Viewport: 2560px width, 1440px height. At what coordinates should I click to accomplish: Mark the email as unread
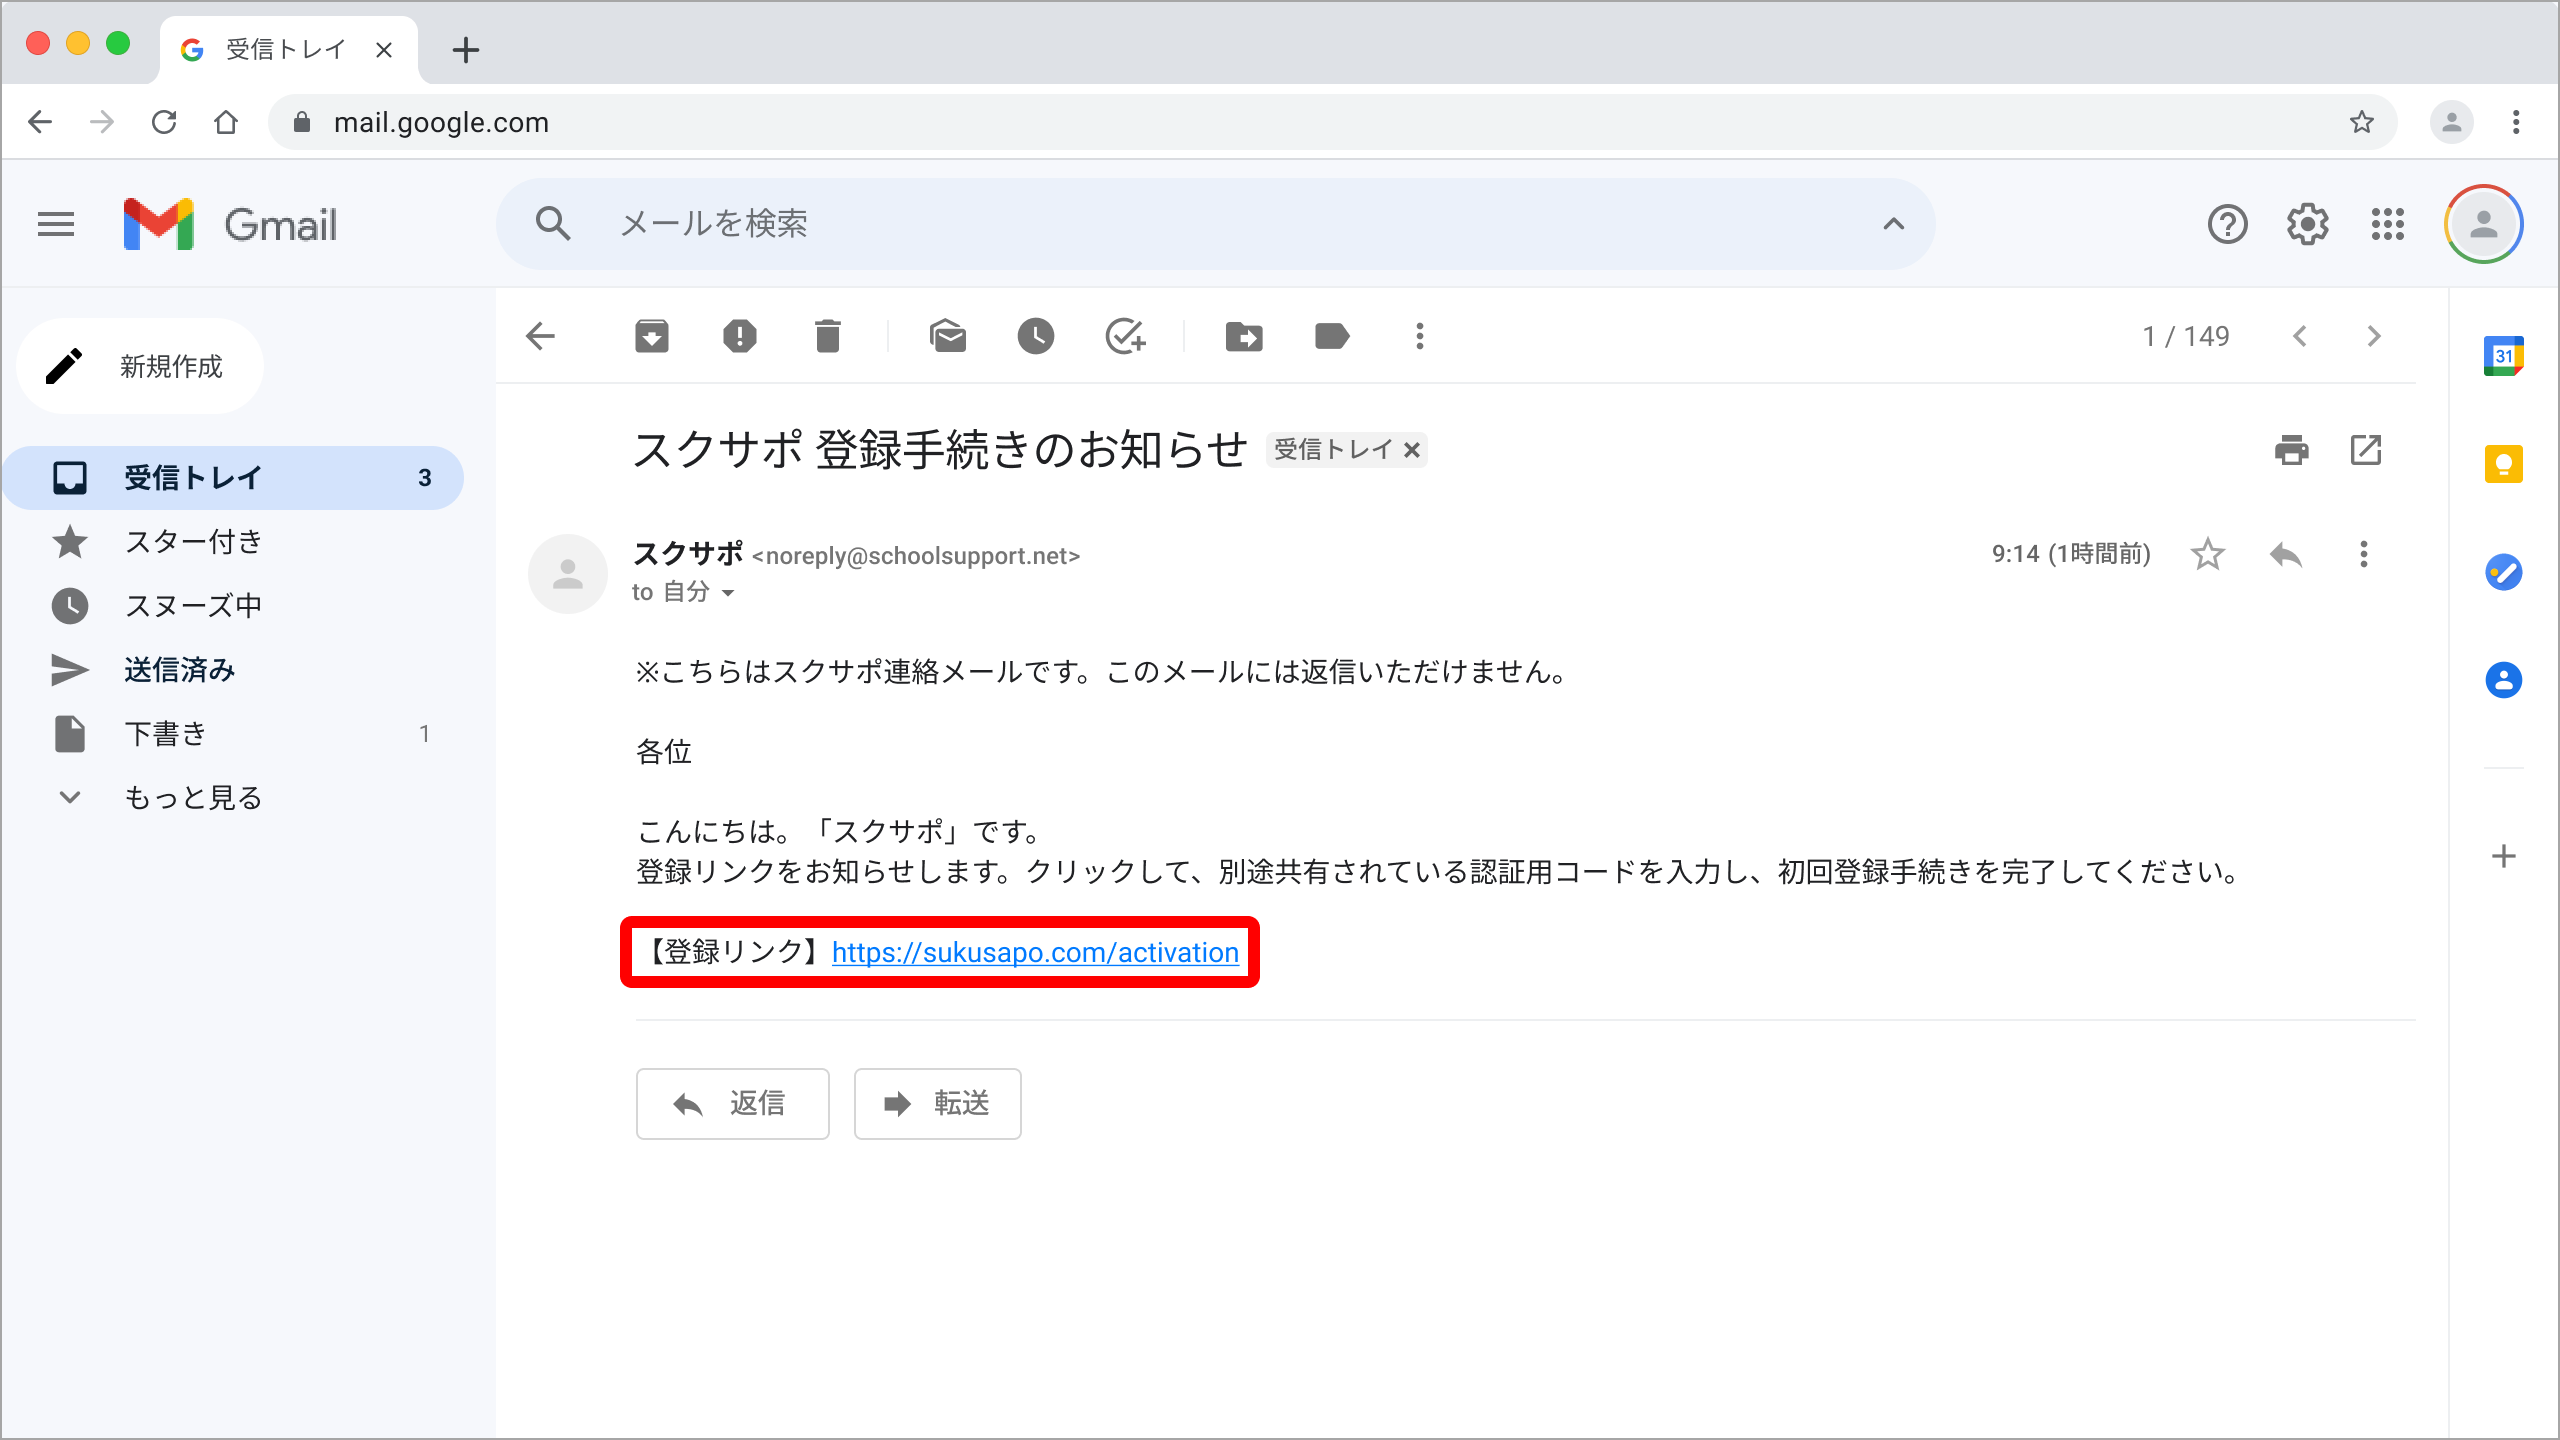point(947,336)
